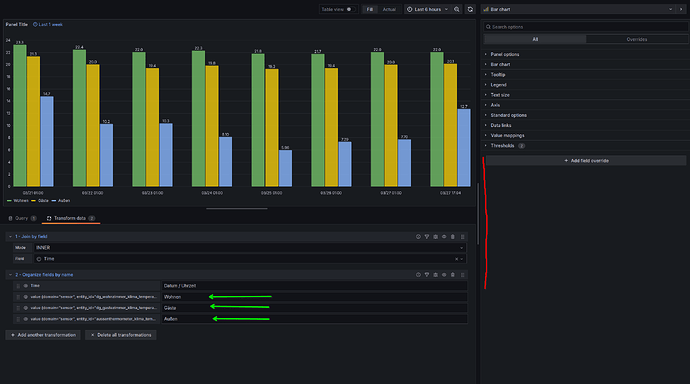Click drag handle of Join by field row
The width and height of the screenshot is (690, 384).
click(x=462, y=237)
